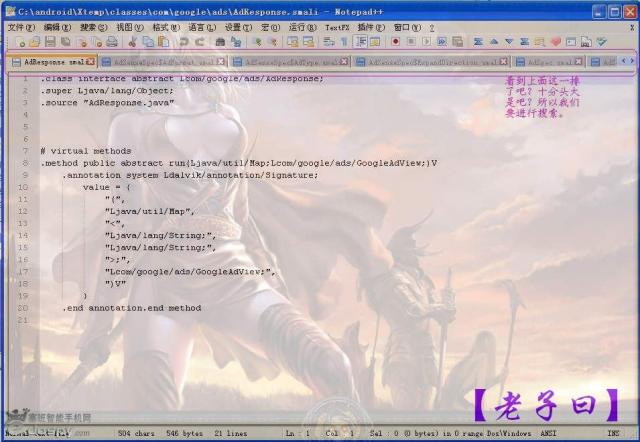Open the 运行(R) Run menu
The image size is (640, 442).
click(x=302, y=28)
